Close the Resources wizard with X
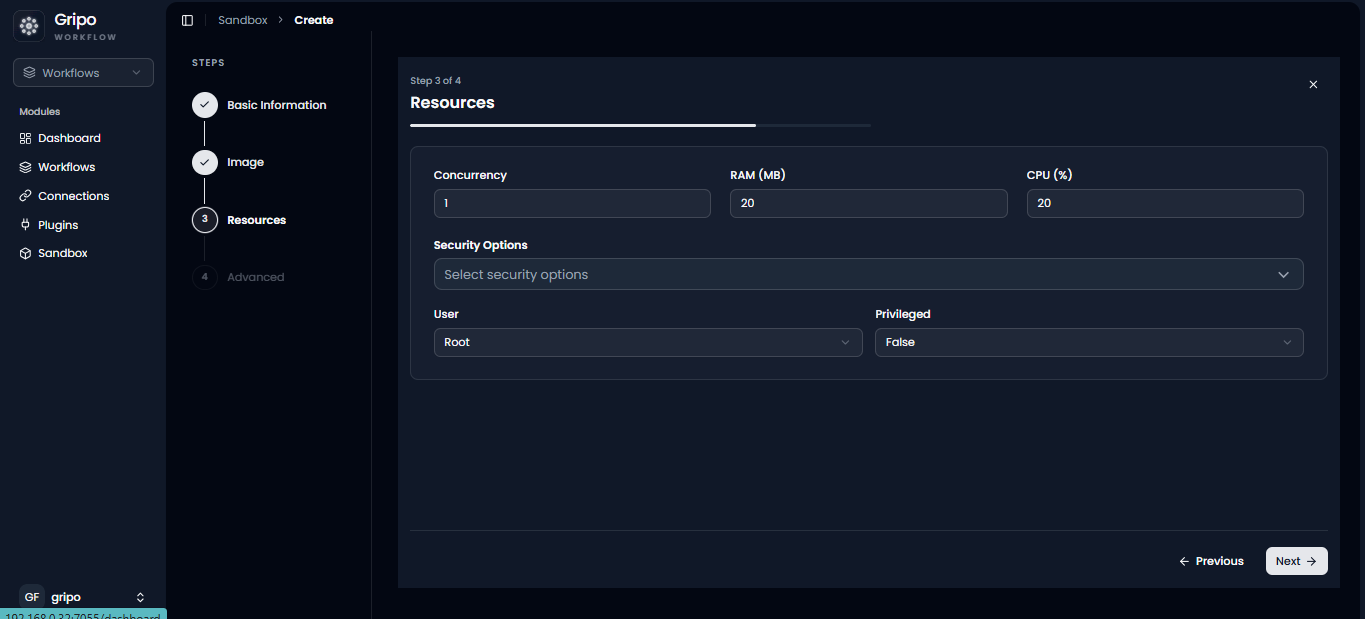Viewport: 1365px width, 619px height. (1313, 85)
